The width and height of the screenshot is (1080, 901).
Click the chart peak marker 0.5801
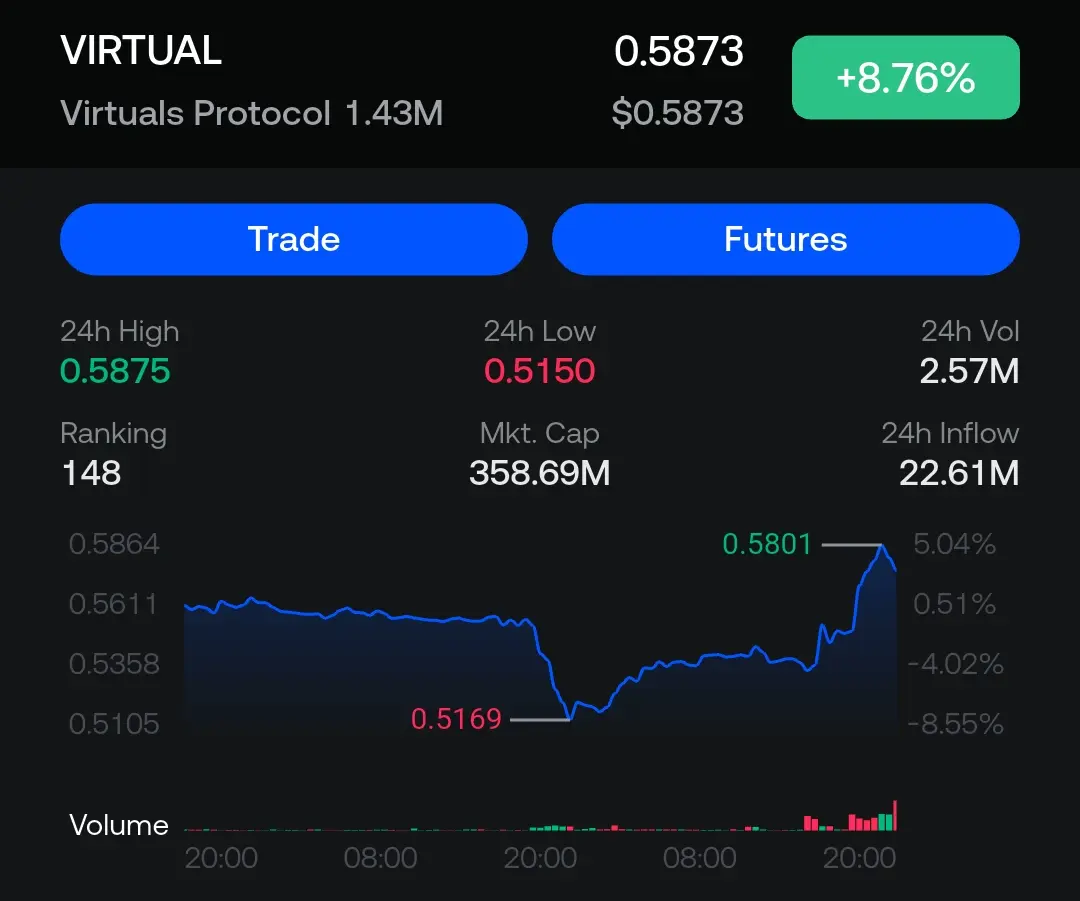767,544
